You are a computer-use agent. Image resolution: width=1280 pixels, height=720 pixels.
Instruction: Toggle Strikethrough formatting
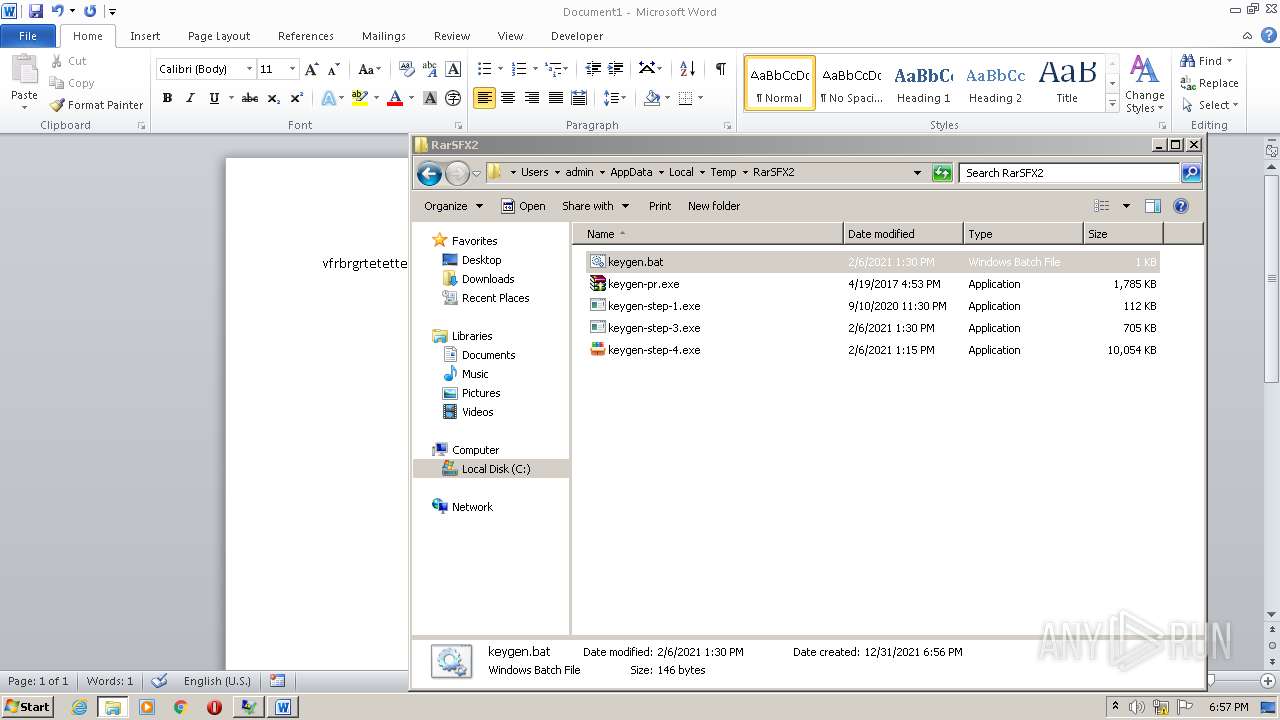[250, 98]
